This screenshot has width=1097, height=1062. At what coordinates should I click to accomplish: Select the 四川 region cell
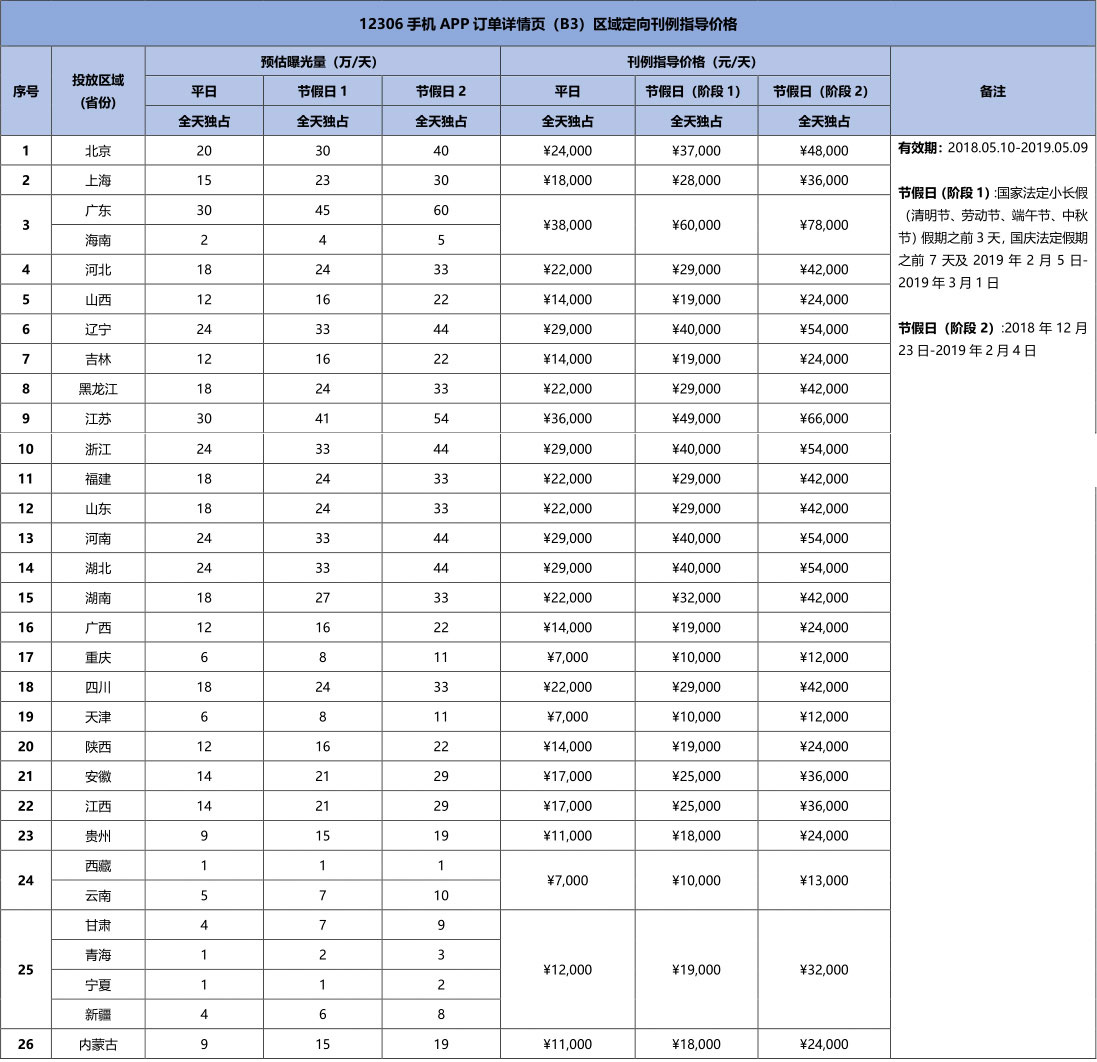(98, 687)
